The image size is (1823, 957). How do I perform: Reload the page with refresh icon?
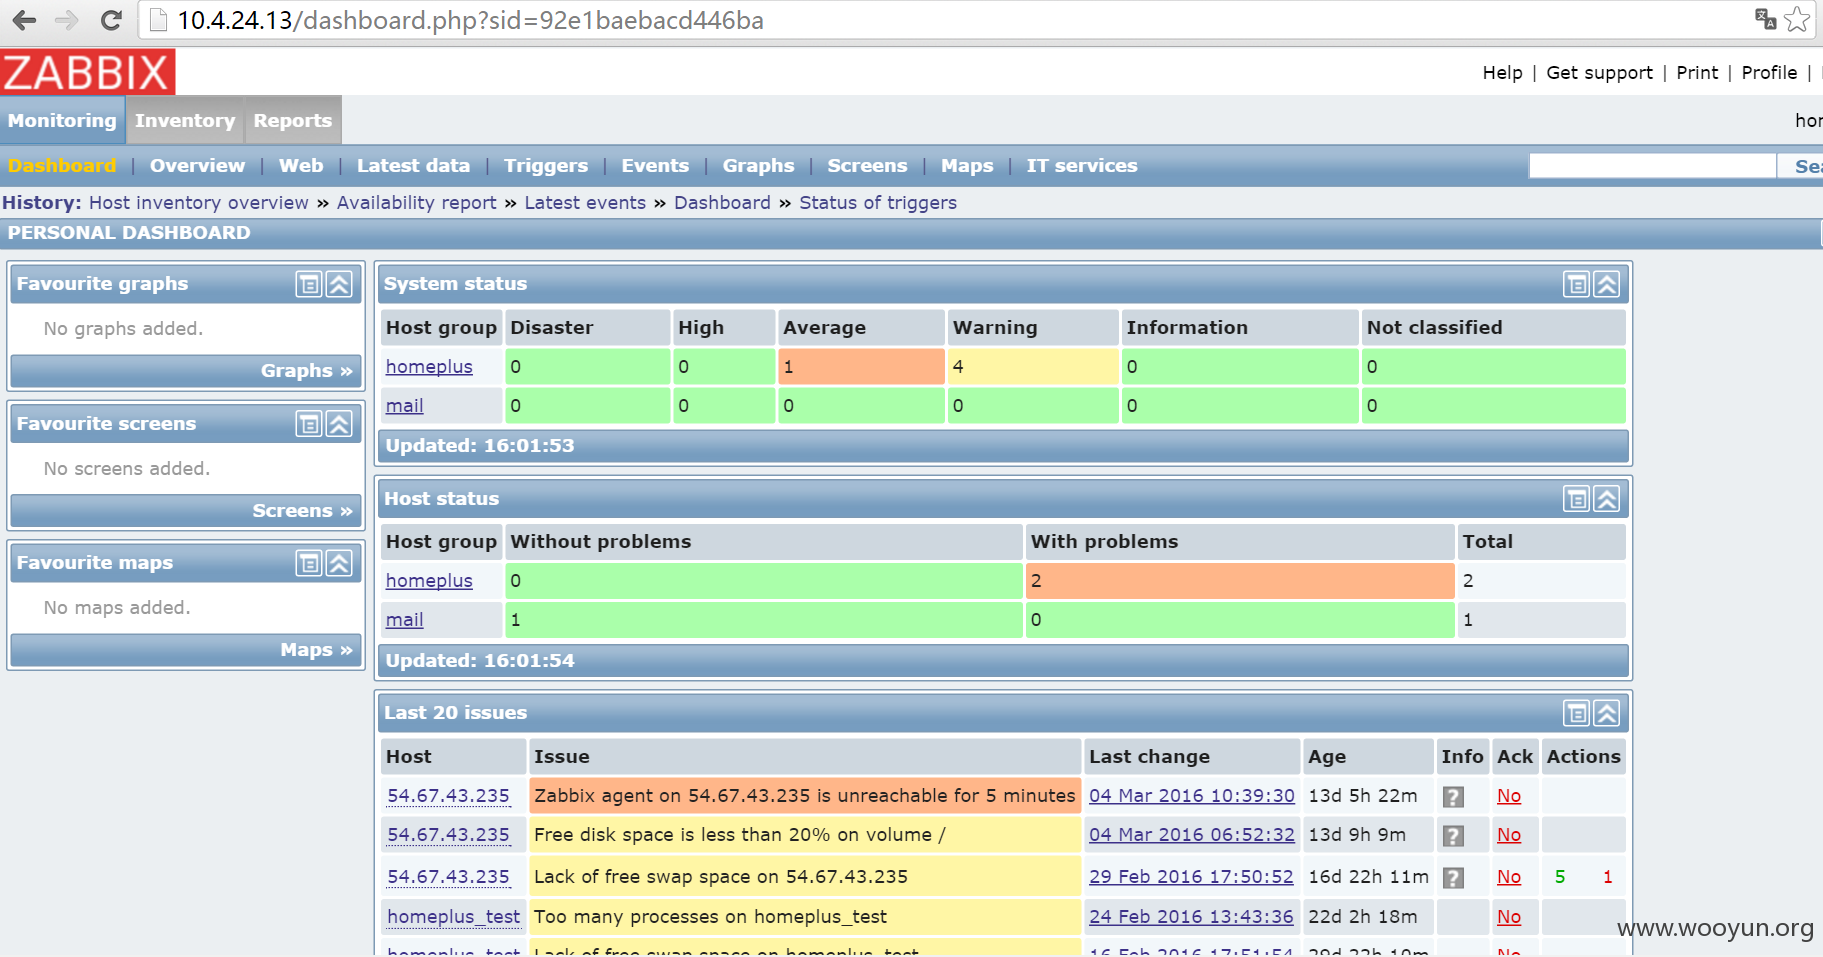pos(111,20)
